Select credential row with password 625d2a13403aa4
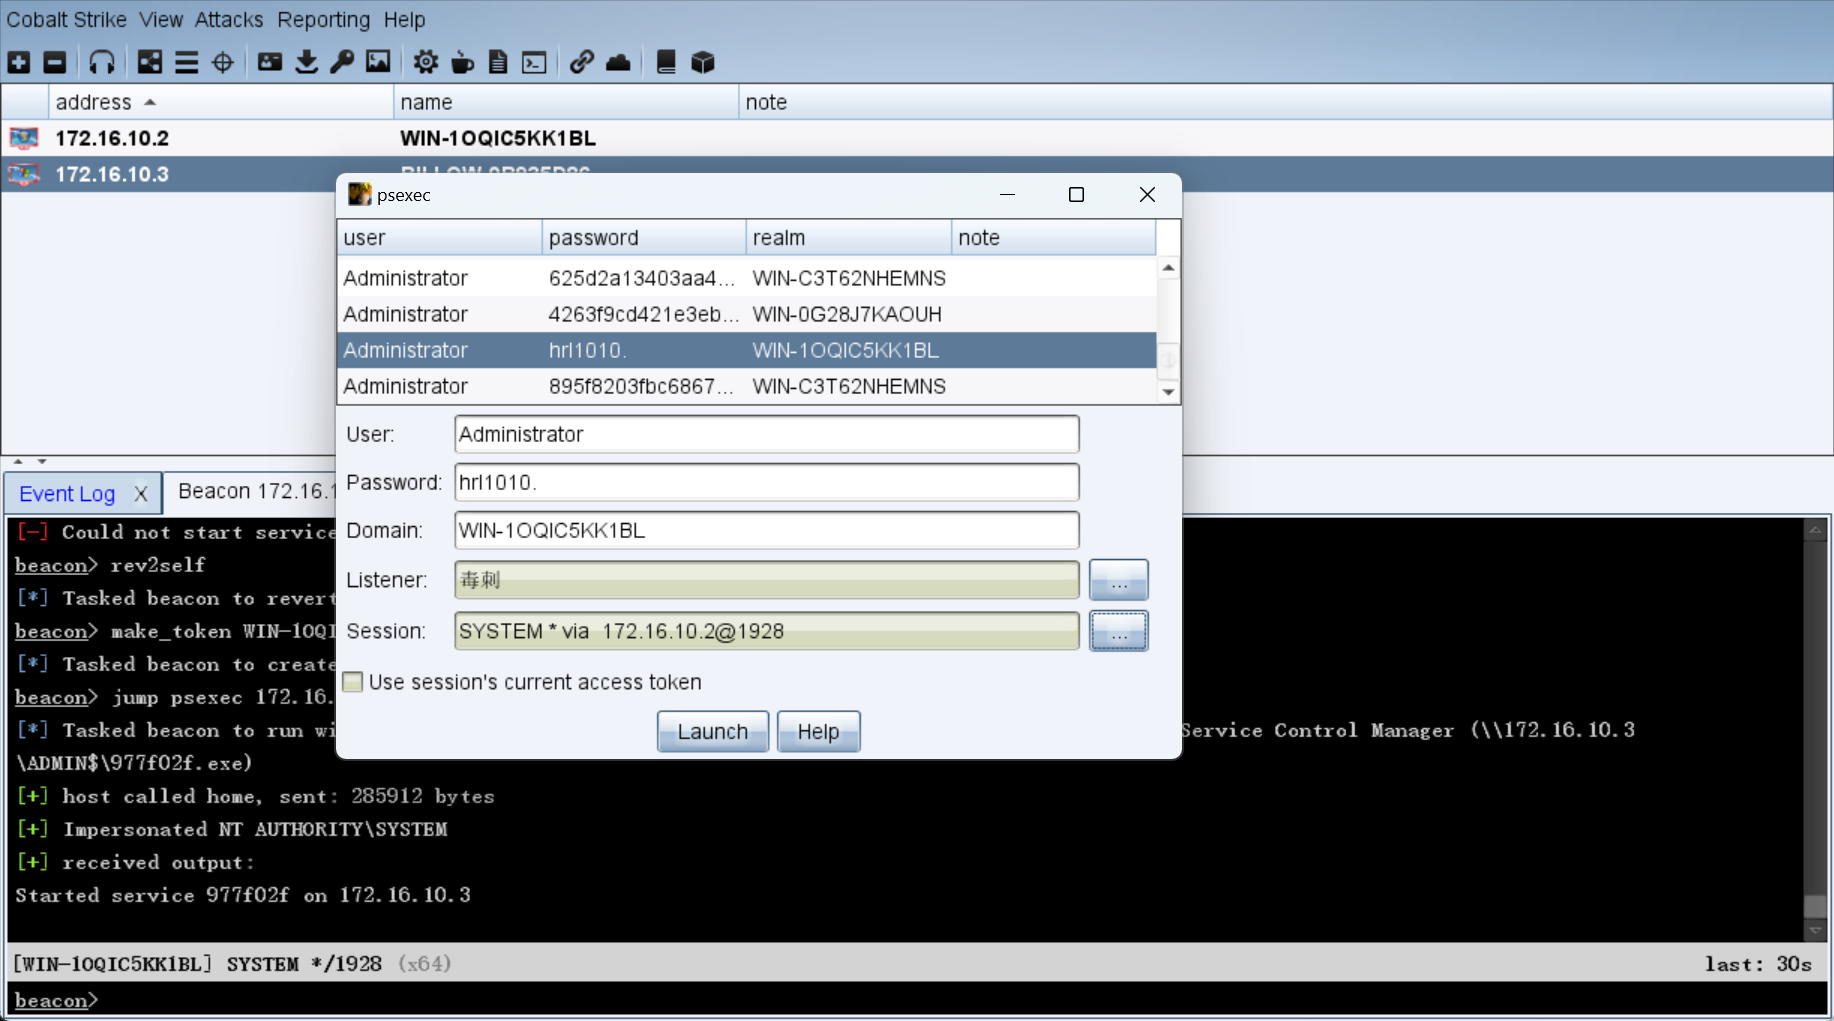Viewport: 1834px width, 1021px height. pos(747,278)
